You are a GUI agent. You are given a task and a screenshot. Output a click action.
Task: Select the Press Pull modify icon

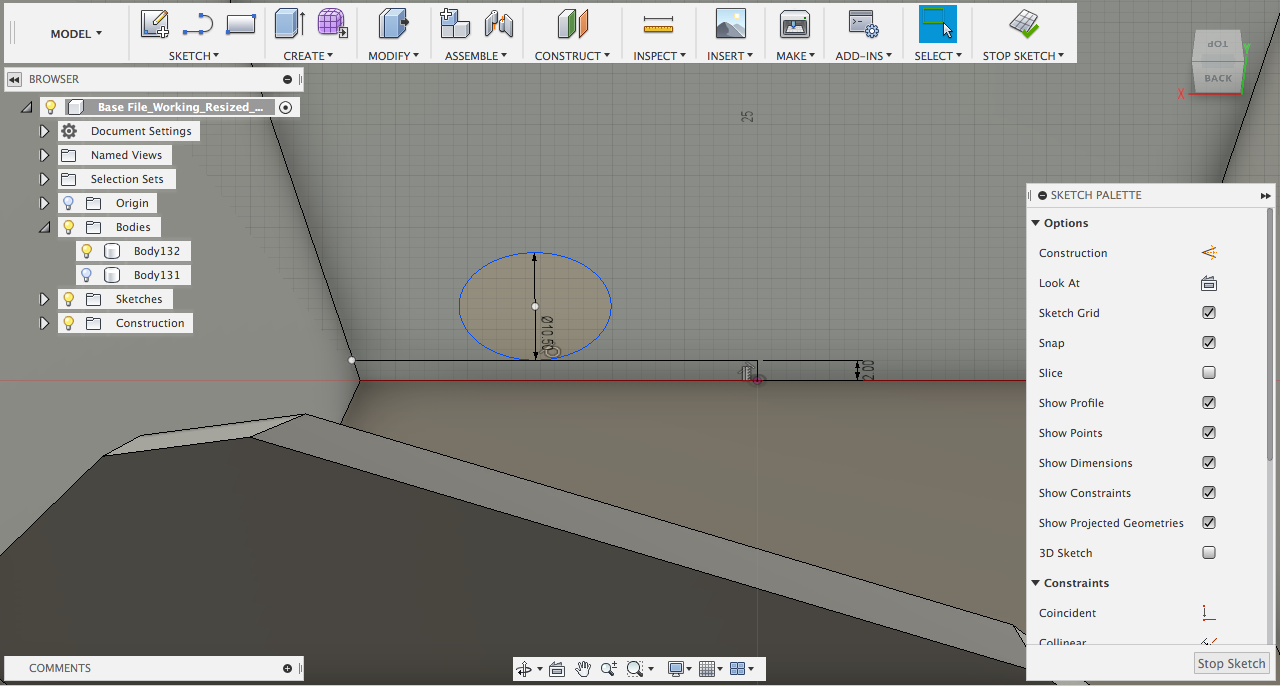click(393, 24)
